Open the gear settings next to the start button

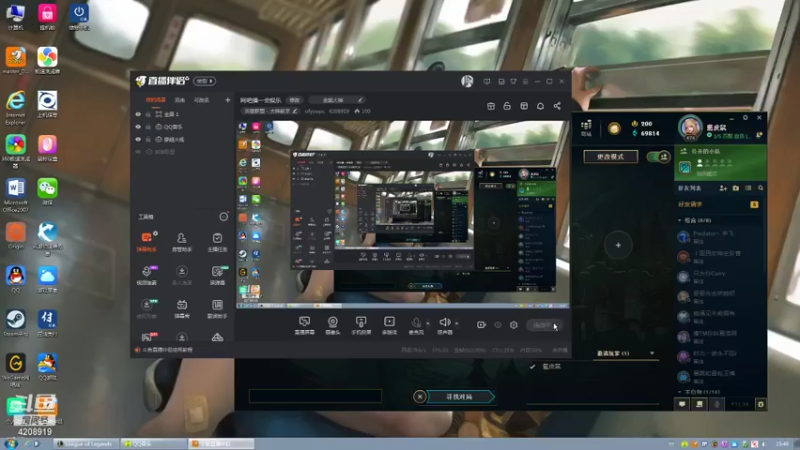514,325
